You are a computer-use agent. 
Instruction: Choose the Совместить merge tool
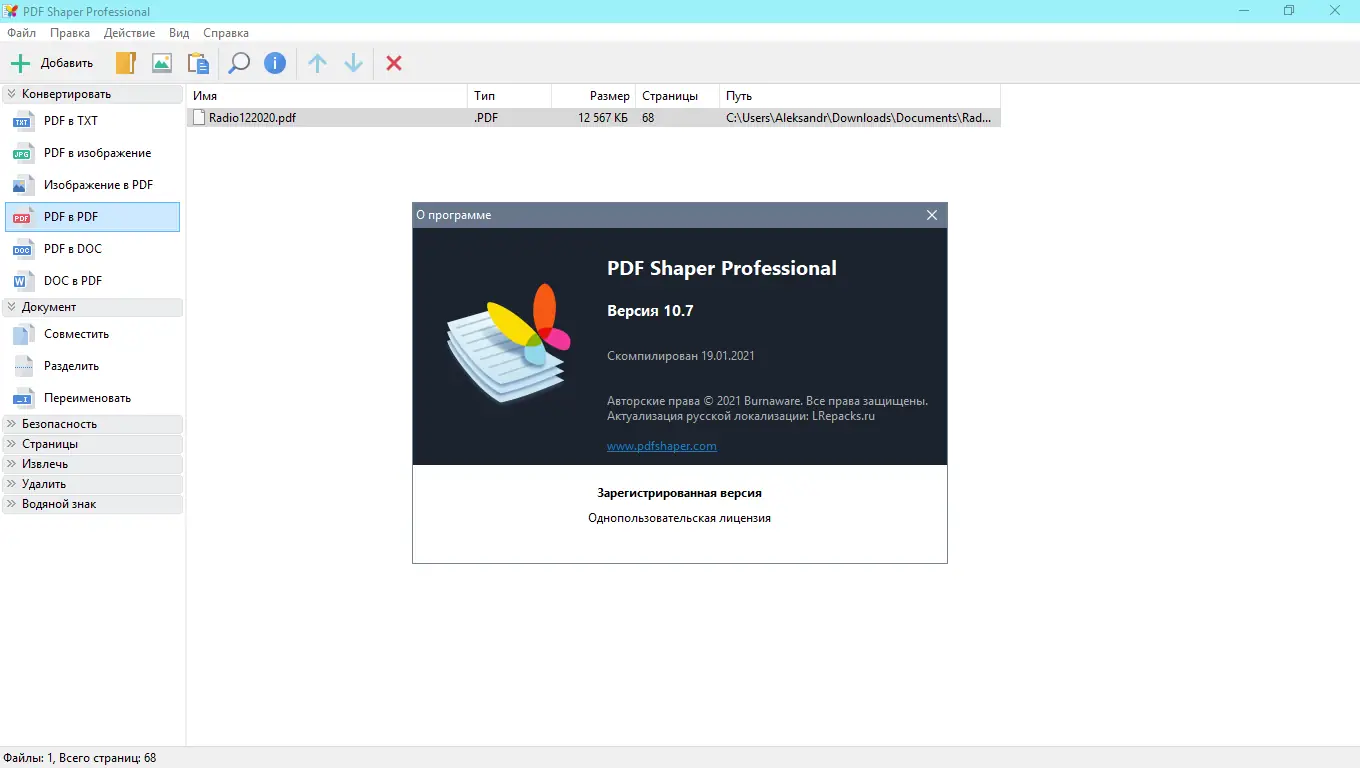click(92, 334)
